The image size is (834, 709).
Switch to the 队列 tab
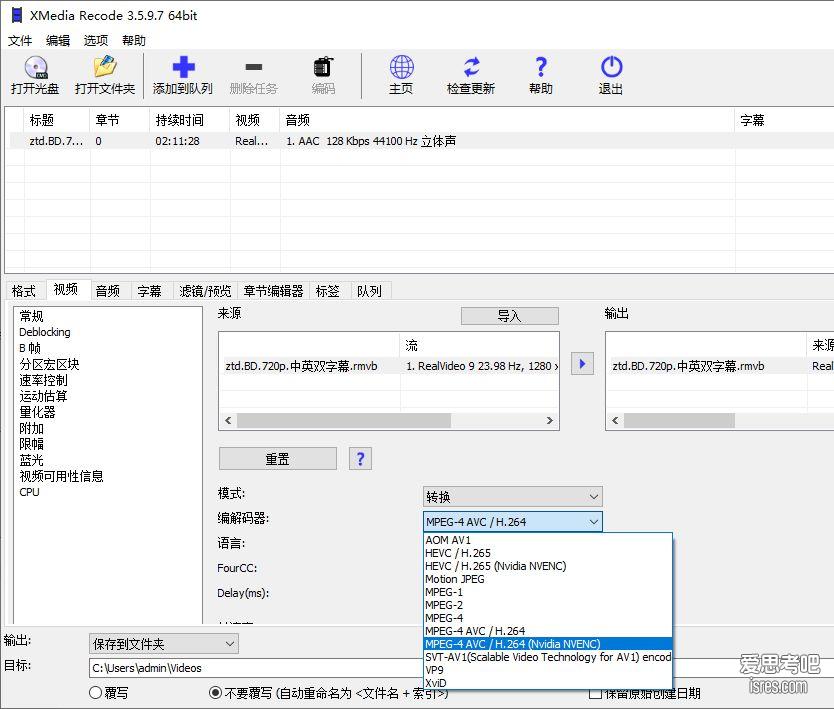coord(370,291)
